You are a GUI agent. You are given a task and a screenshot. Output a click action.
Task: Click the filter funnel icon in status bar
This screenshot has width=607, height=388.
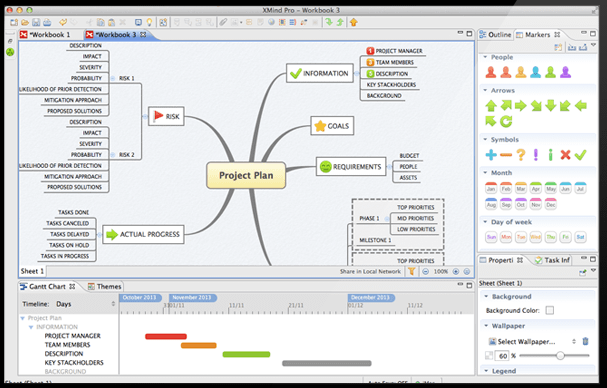(x=412, y=271)
